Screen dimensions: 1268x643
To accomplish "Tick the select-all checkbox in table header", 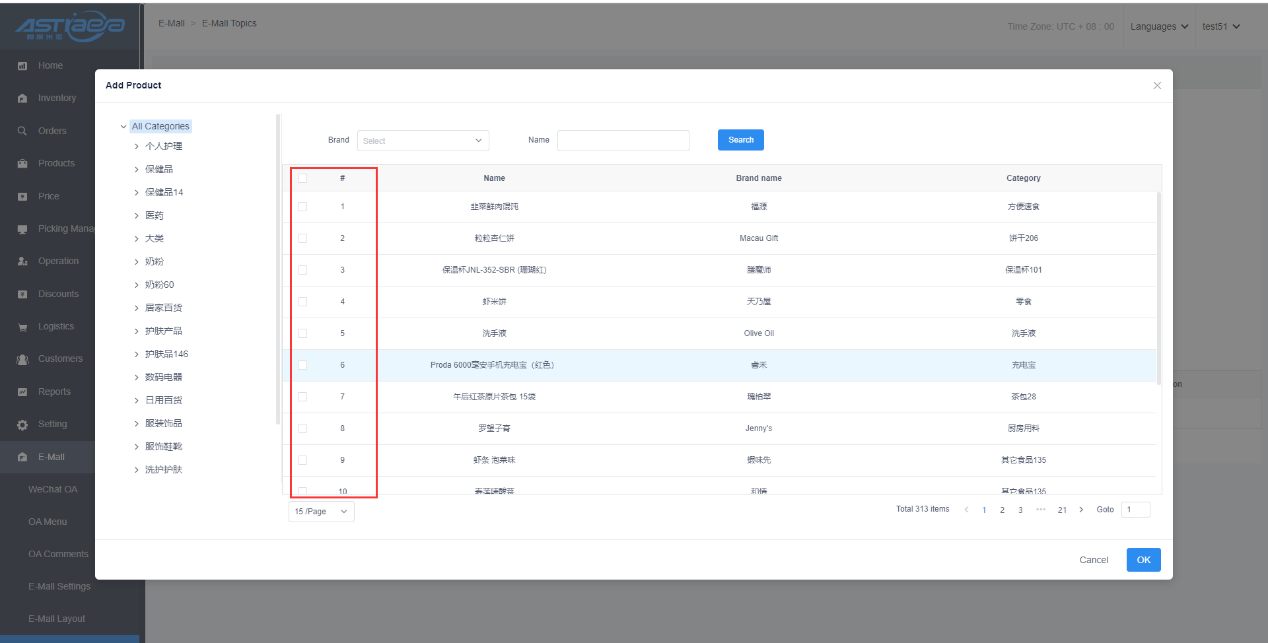I will [302, 179].
